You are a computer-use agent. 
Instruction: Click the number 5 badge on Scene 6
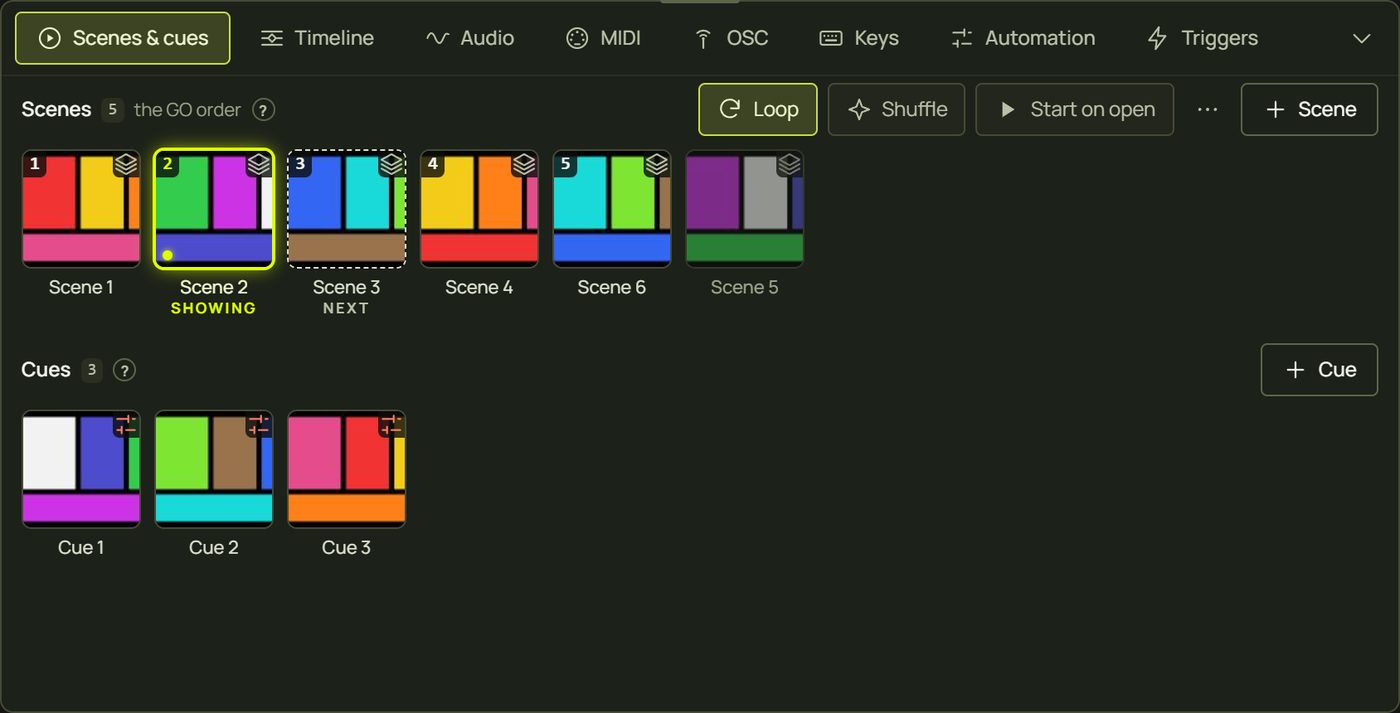coord(566,164)
